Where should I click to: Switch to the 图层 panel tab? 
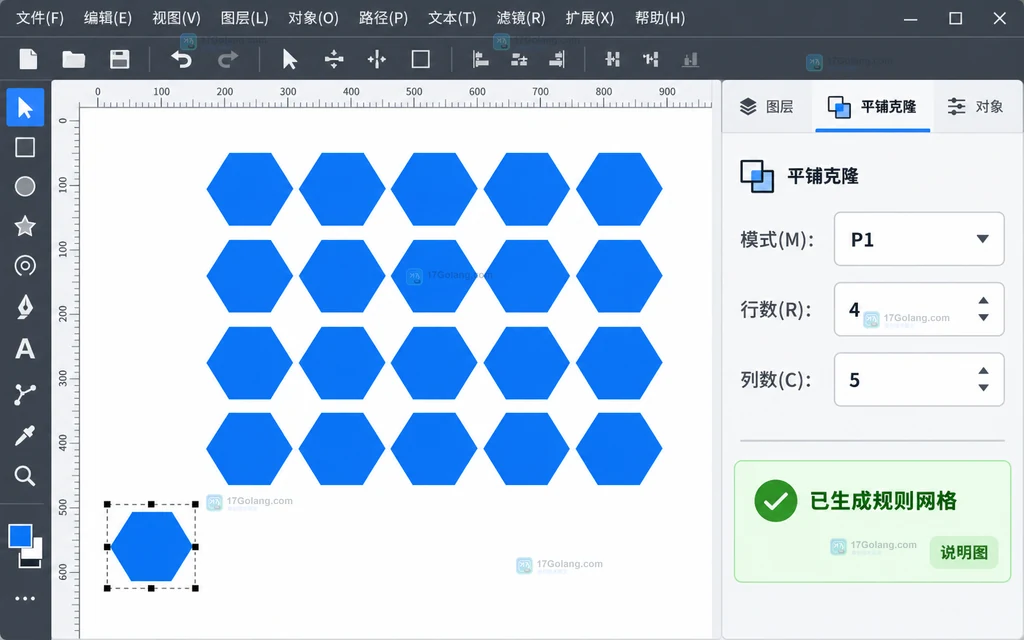(x=767, y=106)
